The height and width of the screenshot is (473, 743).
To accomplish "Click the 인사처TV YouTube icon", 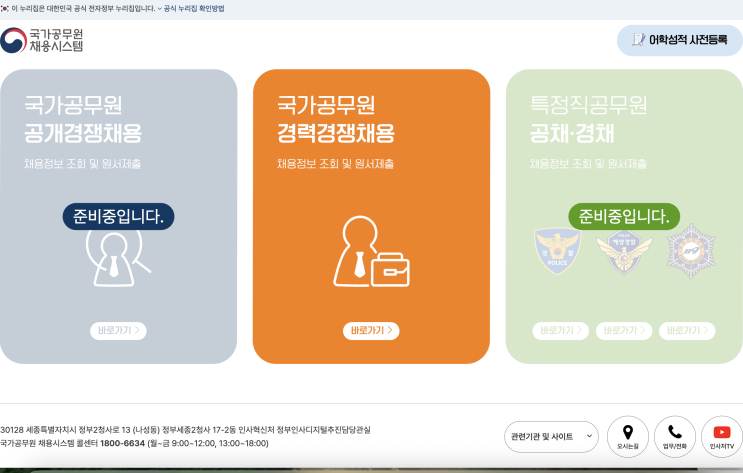I will (x=722, y=437).
